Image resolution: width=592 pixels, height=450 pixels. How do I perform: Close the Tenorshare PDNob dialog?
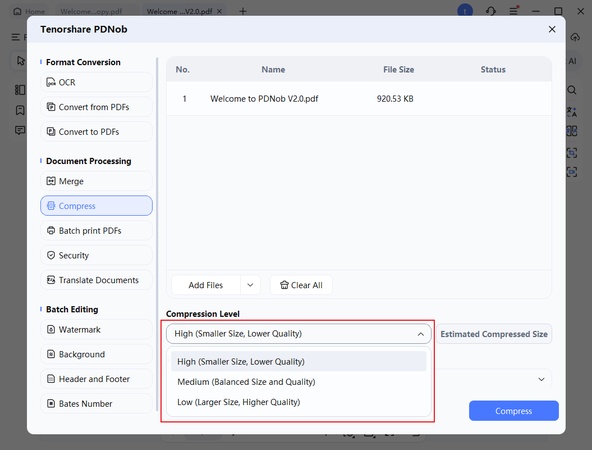(552, 29)
